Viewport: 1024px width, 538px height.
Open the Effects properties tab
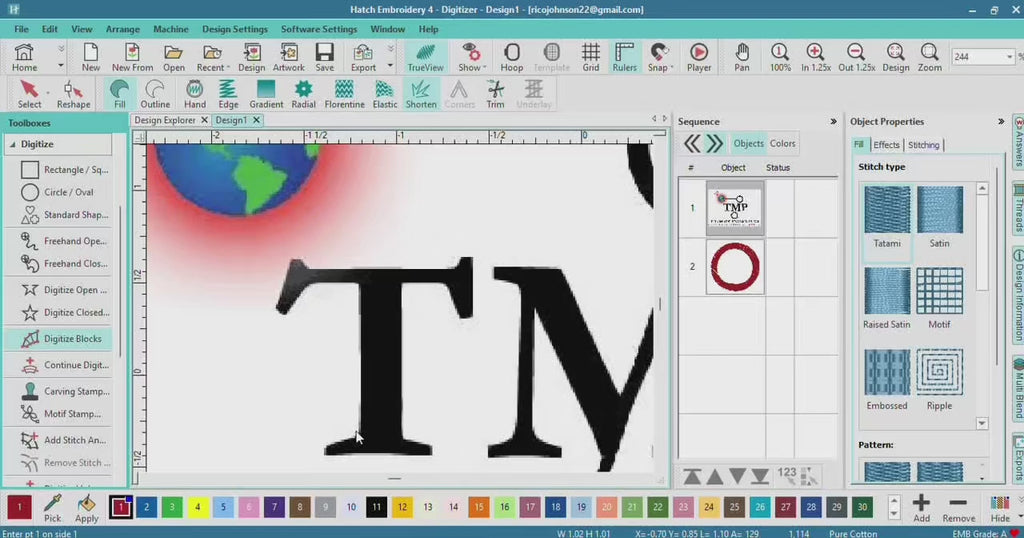pos(886,145)
